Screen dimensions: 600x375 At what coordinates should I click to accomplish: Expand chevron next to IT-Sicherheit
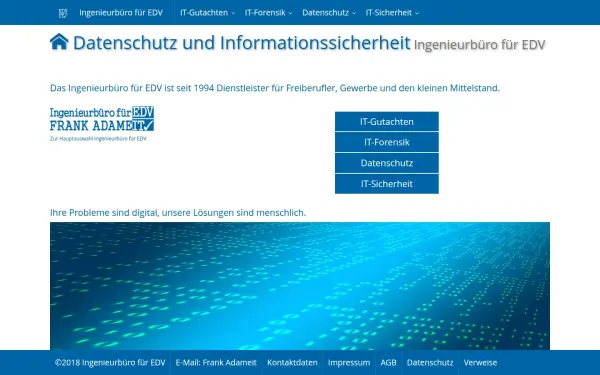point(417,13)
